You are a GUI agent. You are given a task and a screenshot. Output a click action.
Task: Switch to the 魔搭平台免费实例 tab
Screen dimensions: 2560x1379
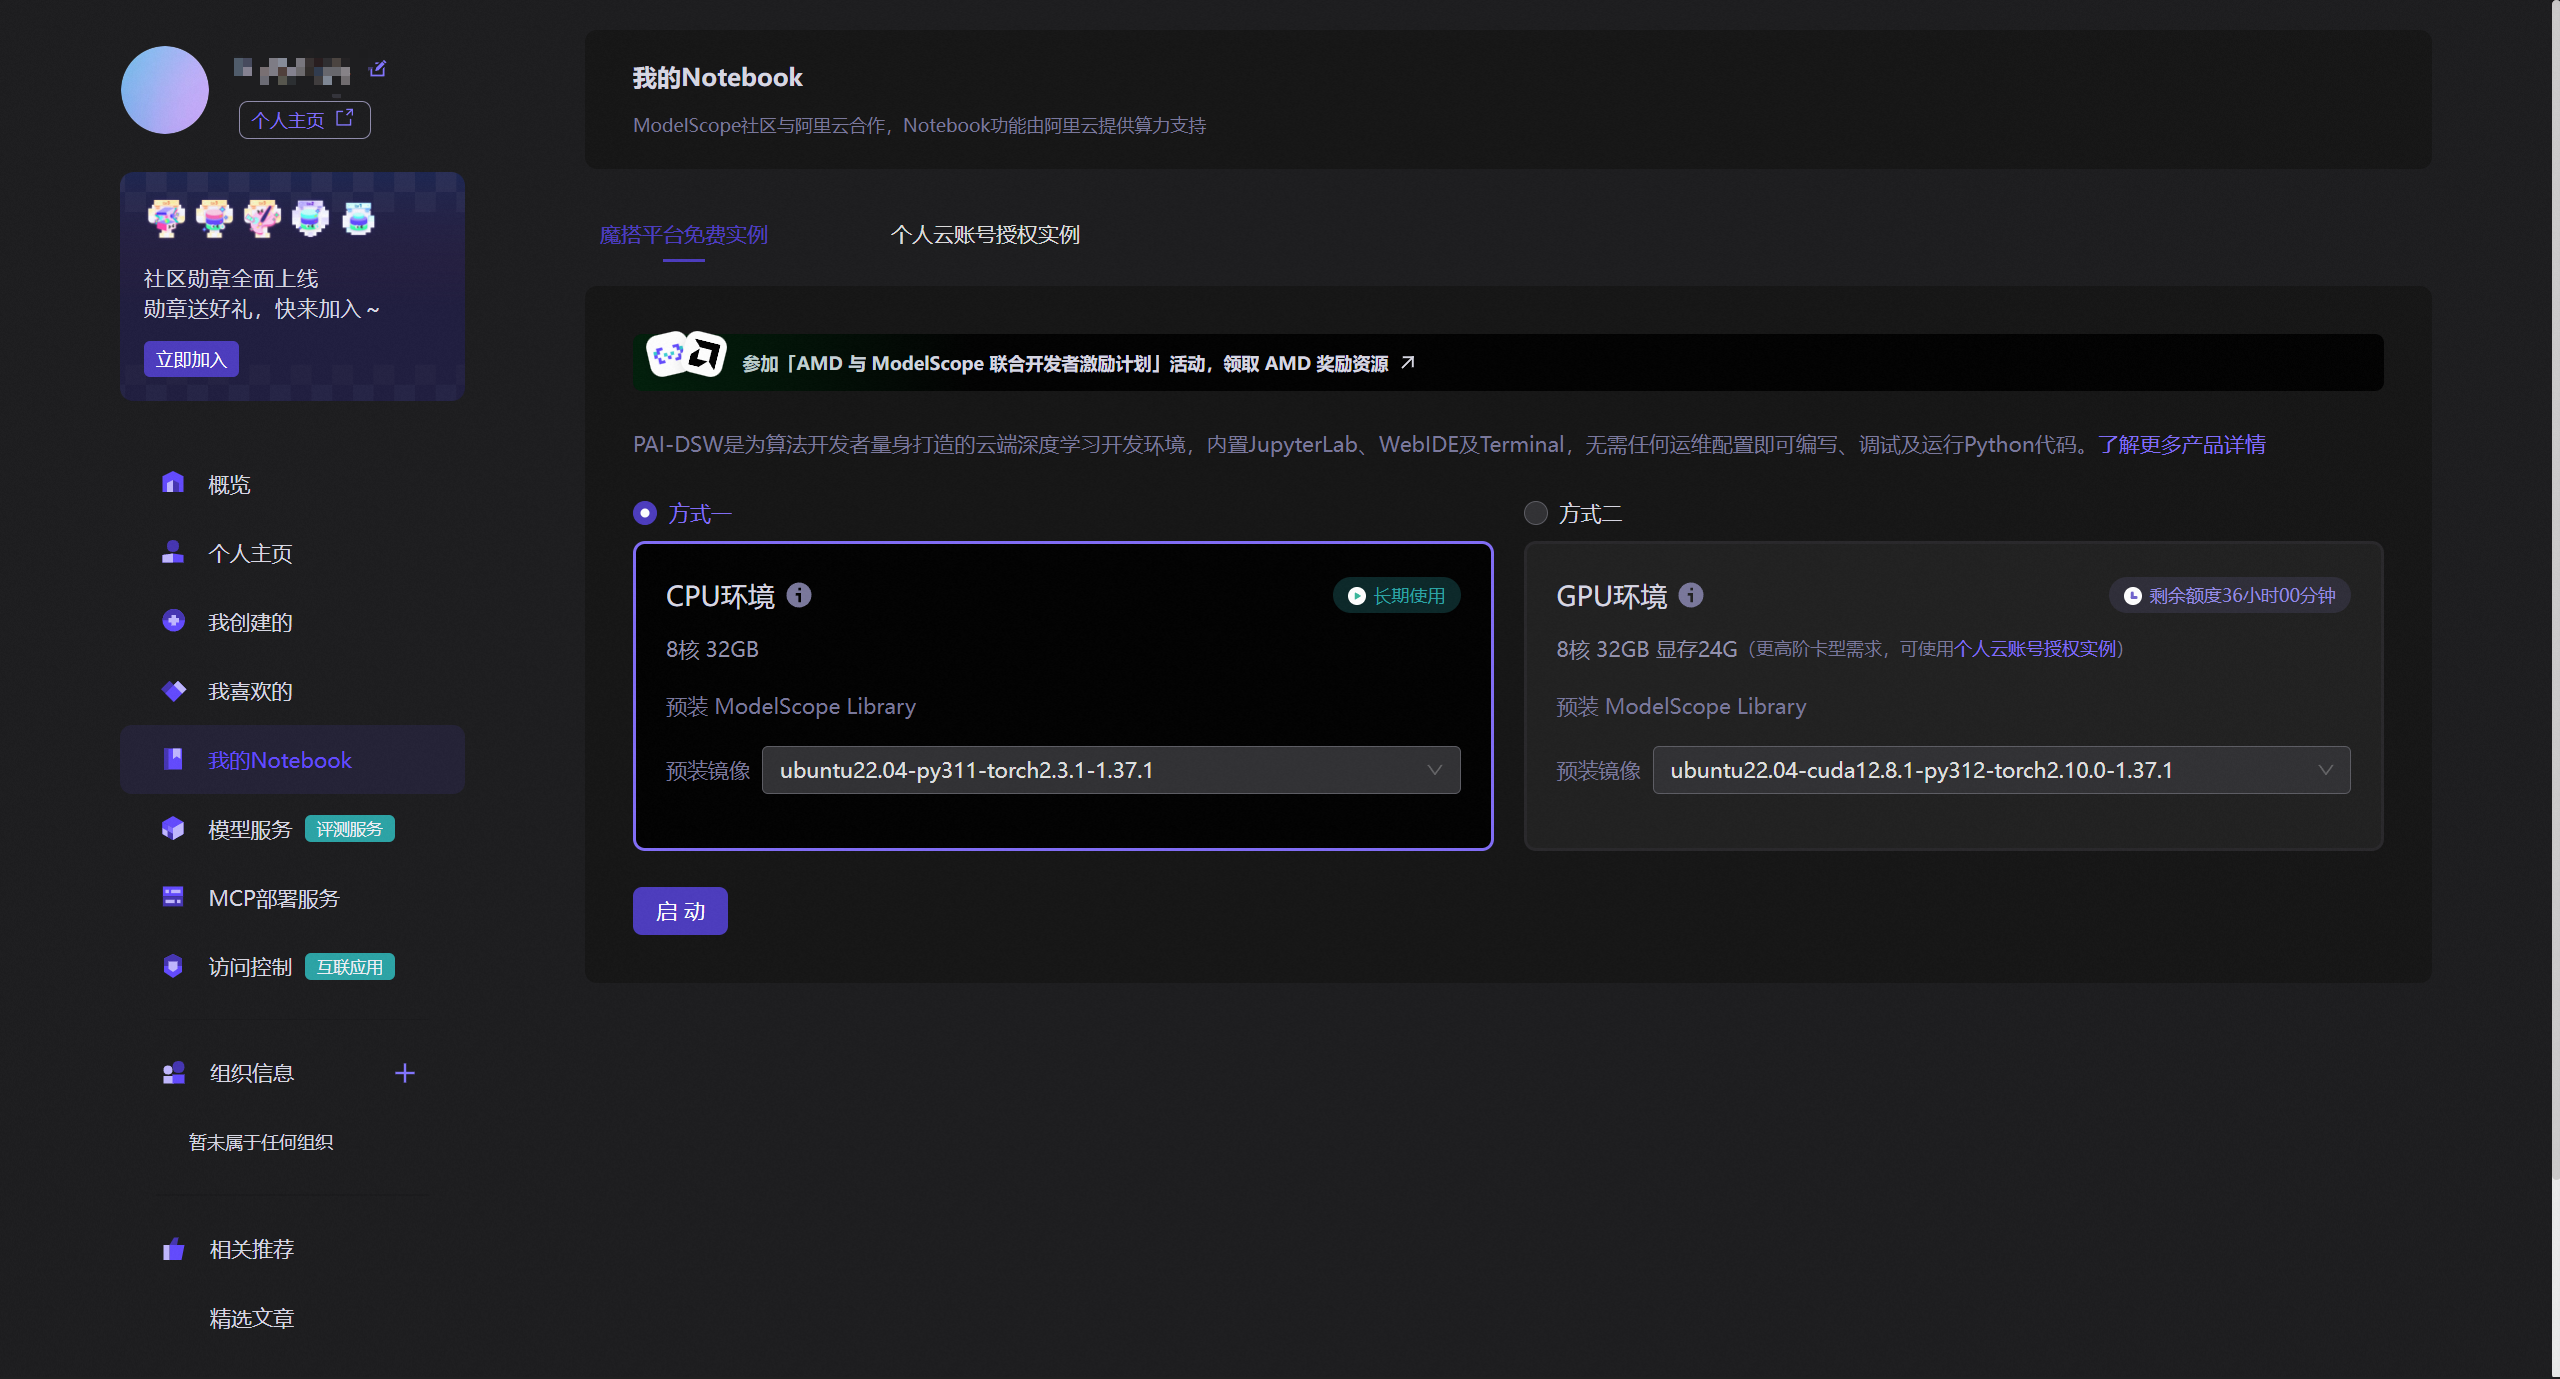coord(684,235)
